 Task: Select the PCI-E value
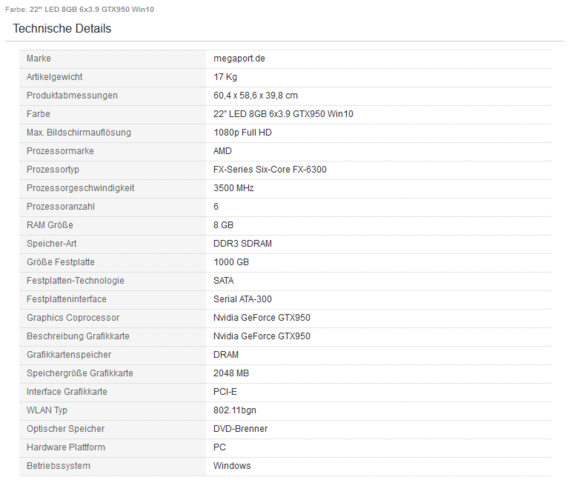(x=225, y=392)
